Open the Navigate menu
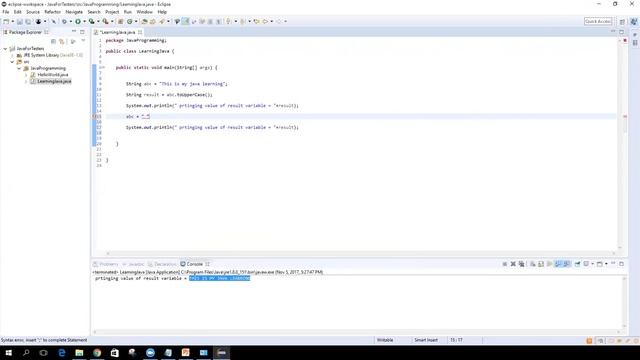This screenshot has height=360, width=640. pyautogui.click(x=74, y=12)
